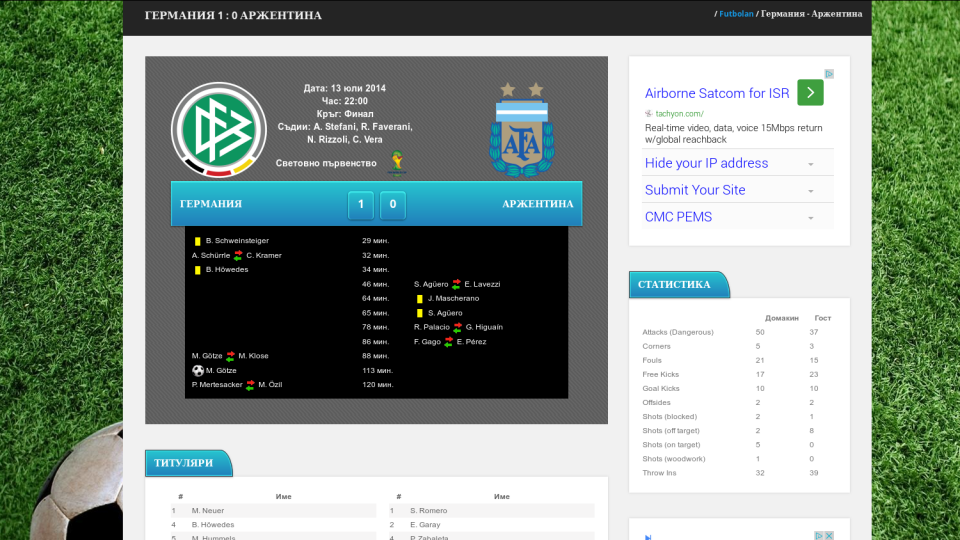Click the 'Attacks (Dangerous)' statistic row

(x=737, y=332)
